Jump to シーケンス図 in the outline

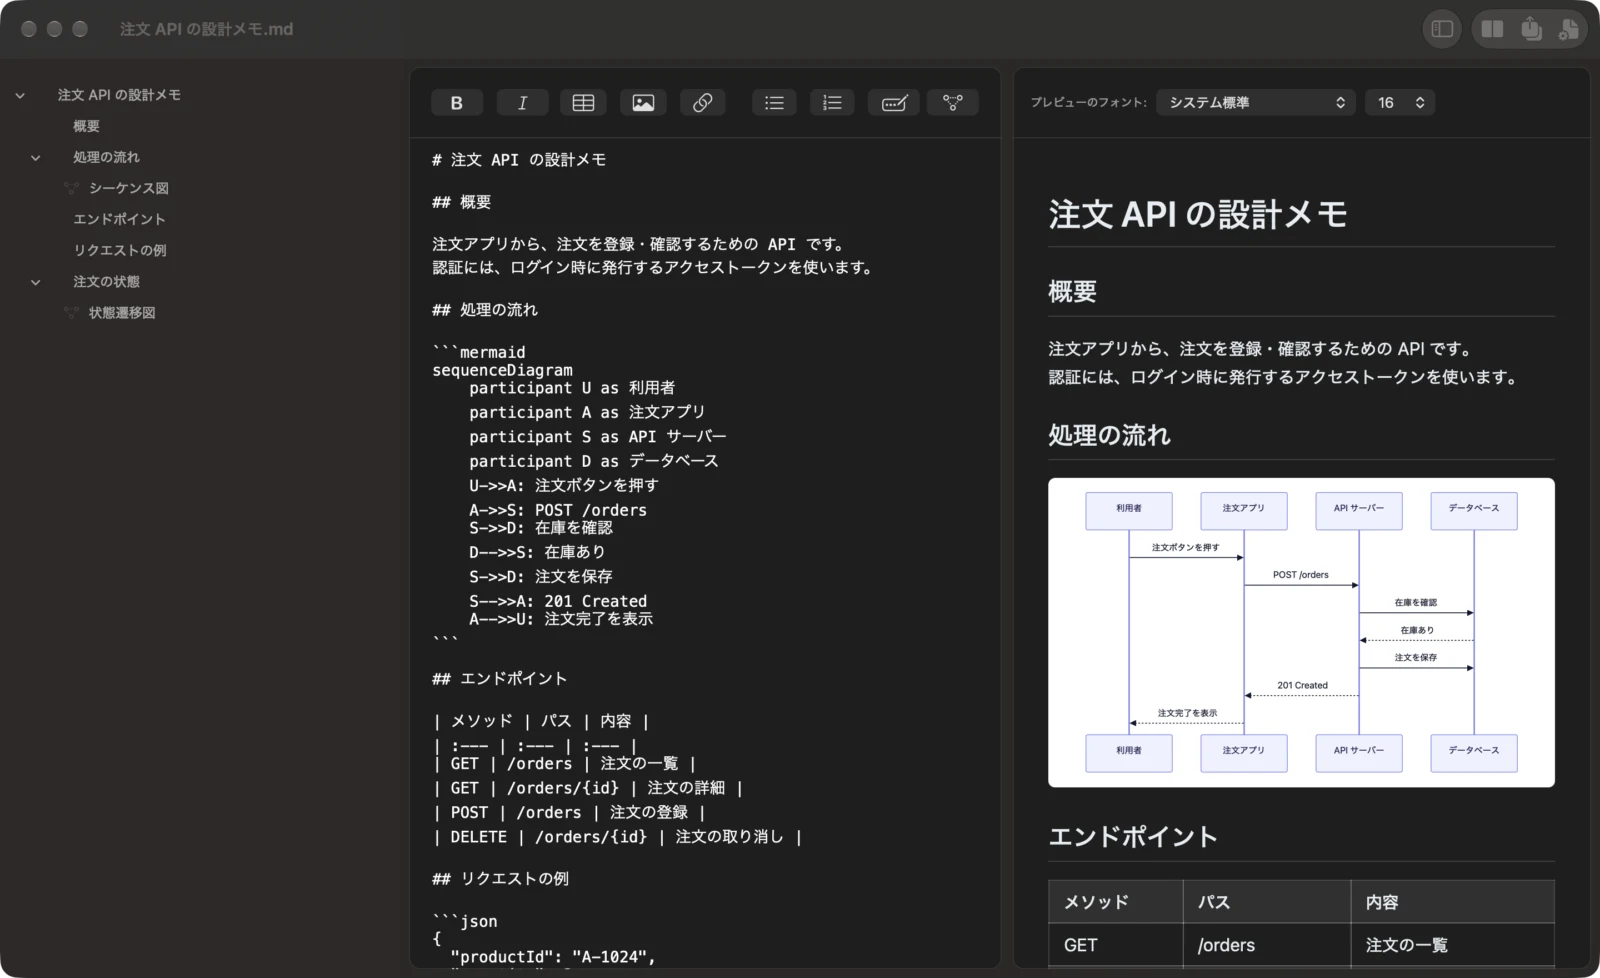[x=128, y=188]
